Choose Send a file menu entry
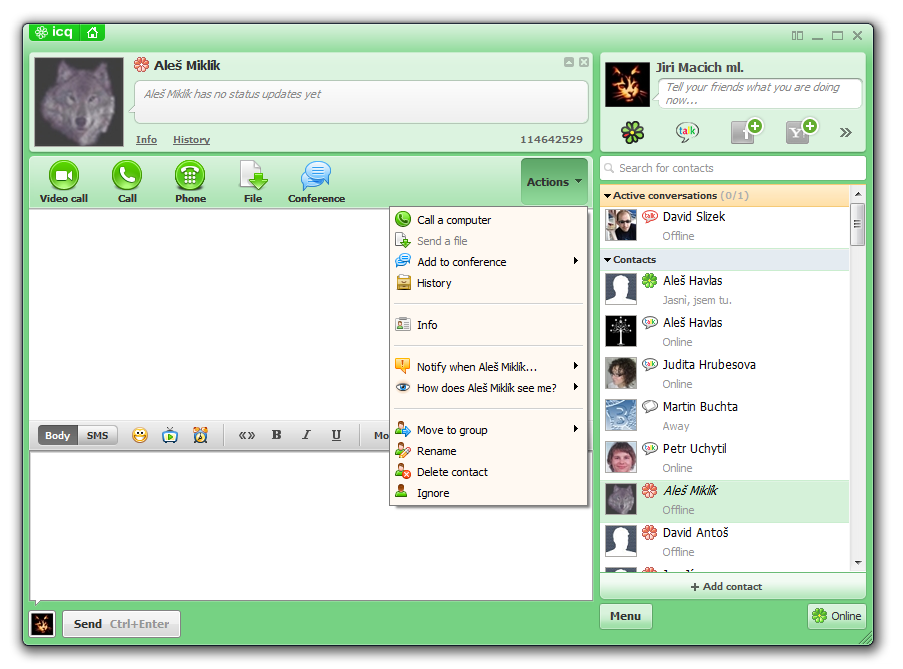Viewport: 903px width, 669px height. click(488, 241)
